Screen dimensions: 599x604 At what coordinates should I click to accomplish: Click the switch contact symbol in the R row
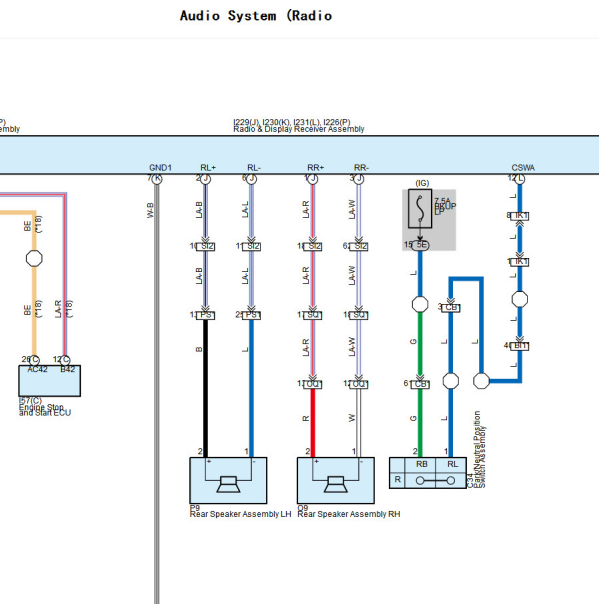[x=435, y=481]
